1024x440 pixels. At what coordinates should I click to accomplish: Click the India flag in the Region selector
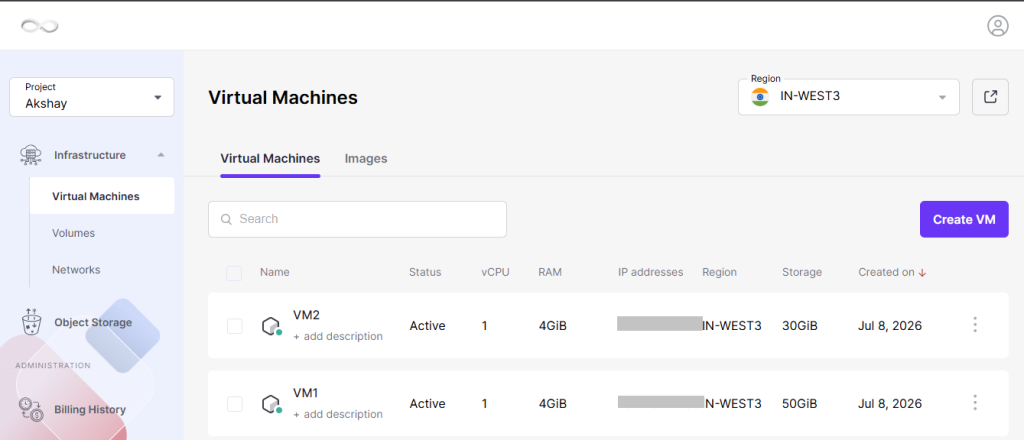click(x=760, y=97)
